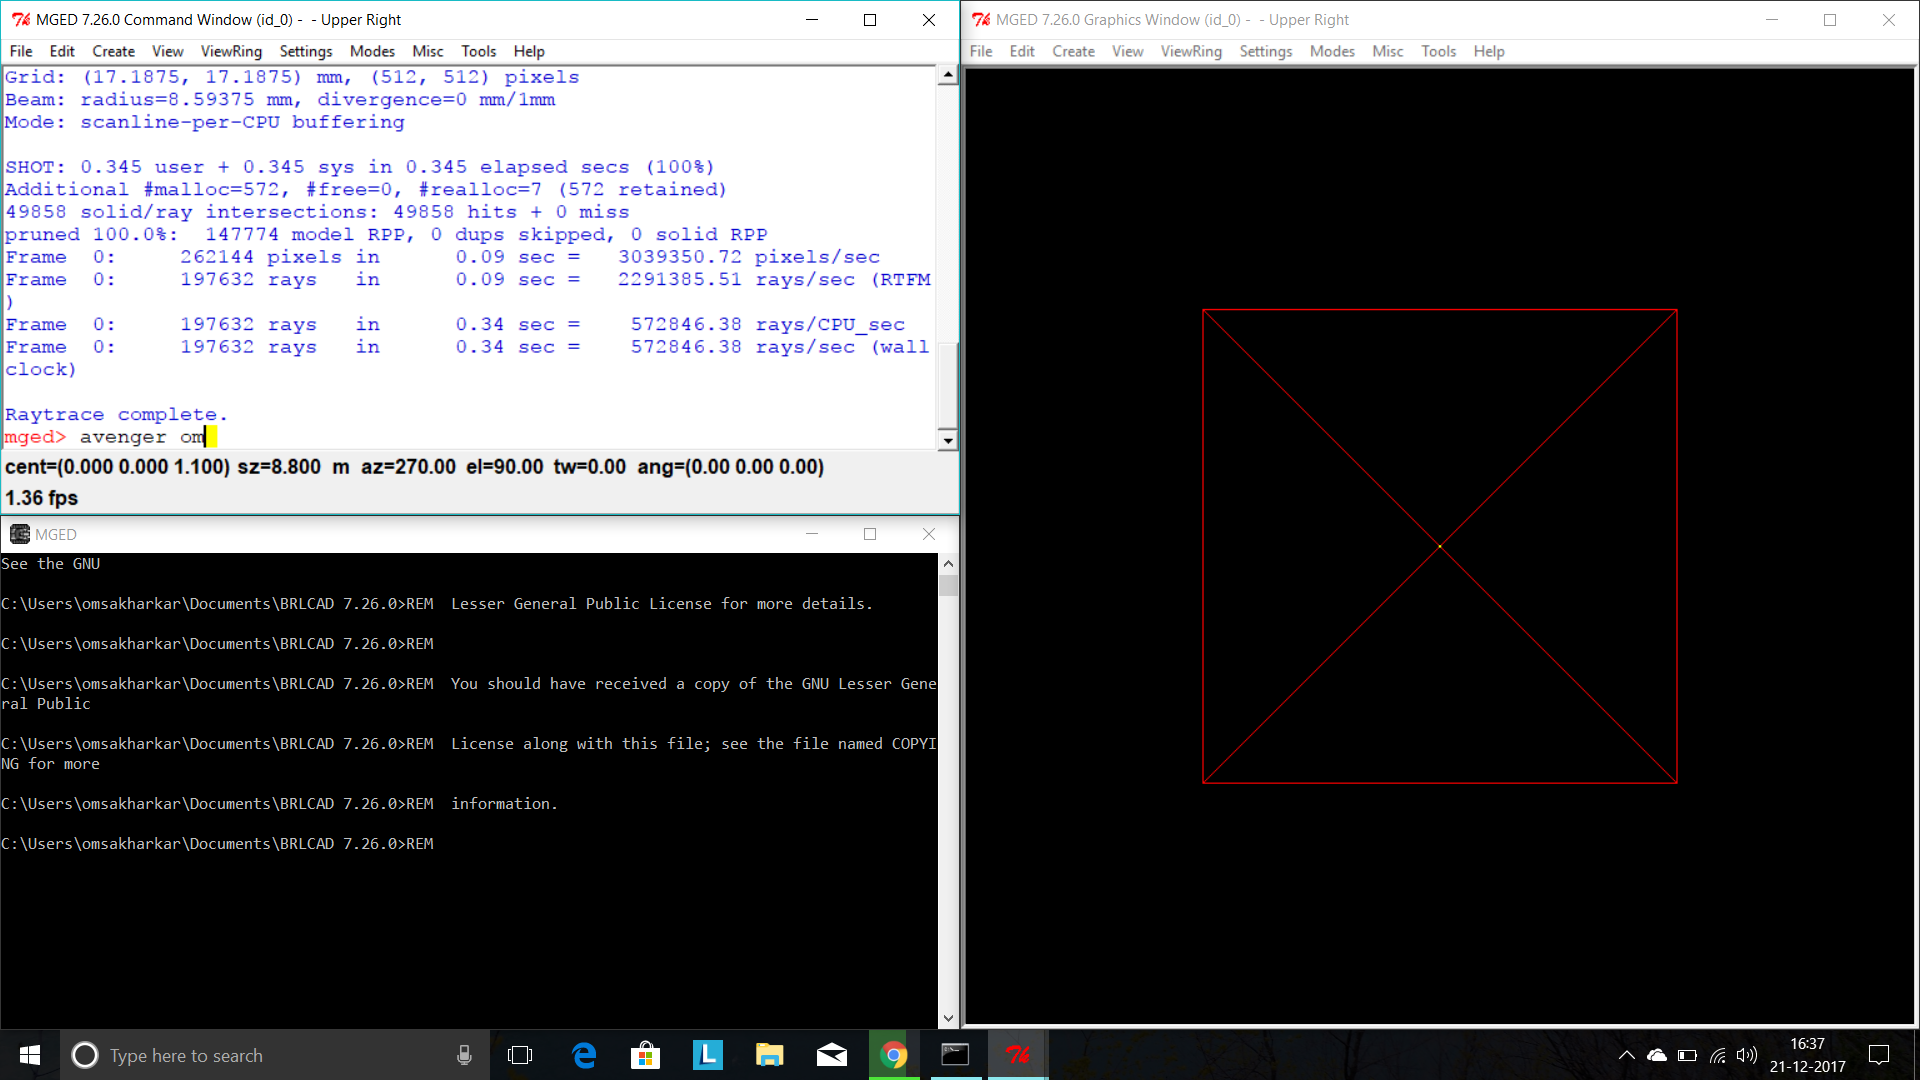Switch to Google Chrome on taskbar
This screenshot has width=1920, height=1080.
click(894, 1055)
